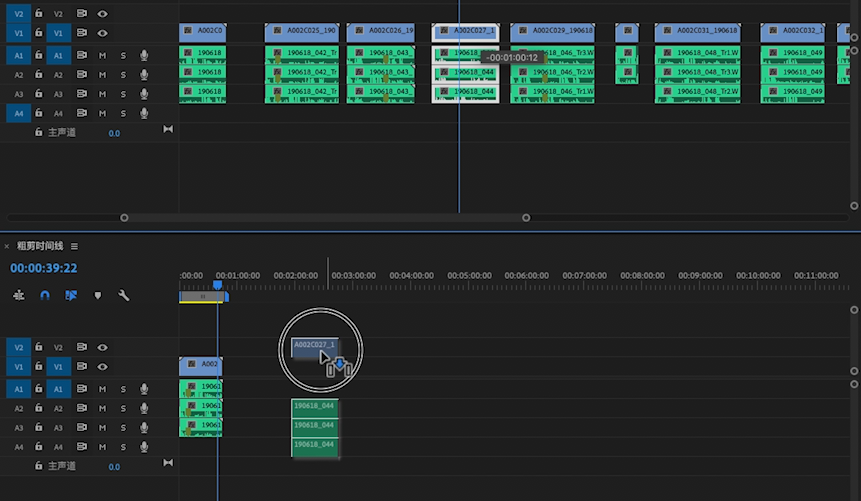Close the 粗剪时间线 tab
861x501 pixels.
point(7,246)
